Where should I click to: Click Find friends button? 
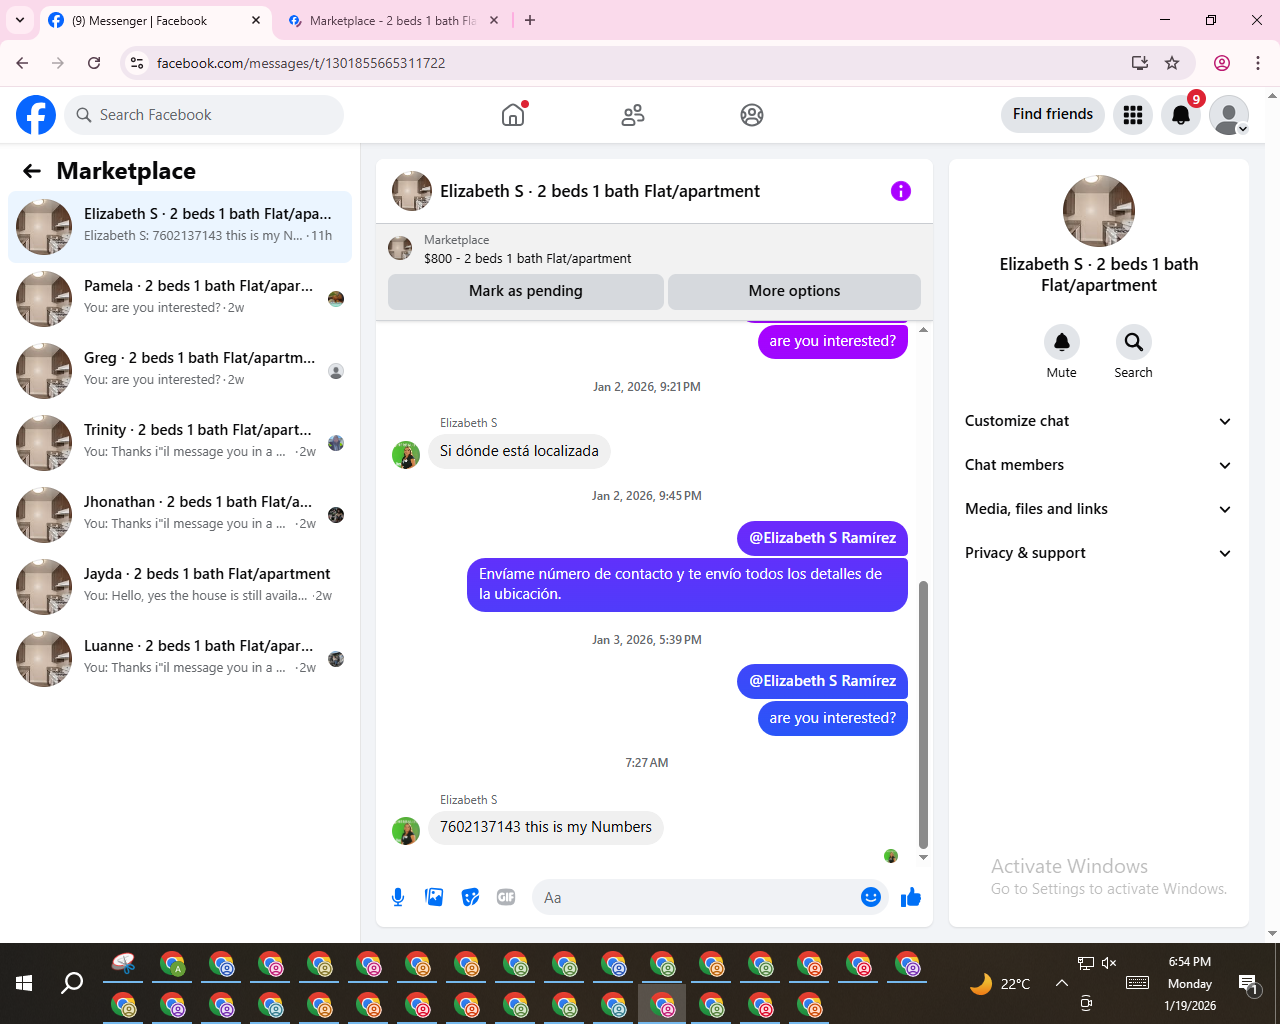tap(1053, 114)
